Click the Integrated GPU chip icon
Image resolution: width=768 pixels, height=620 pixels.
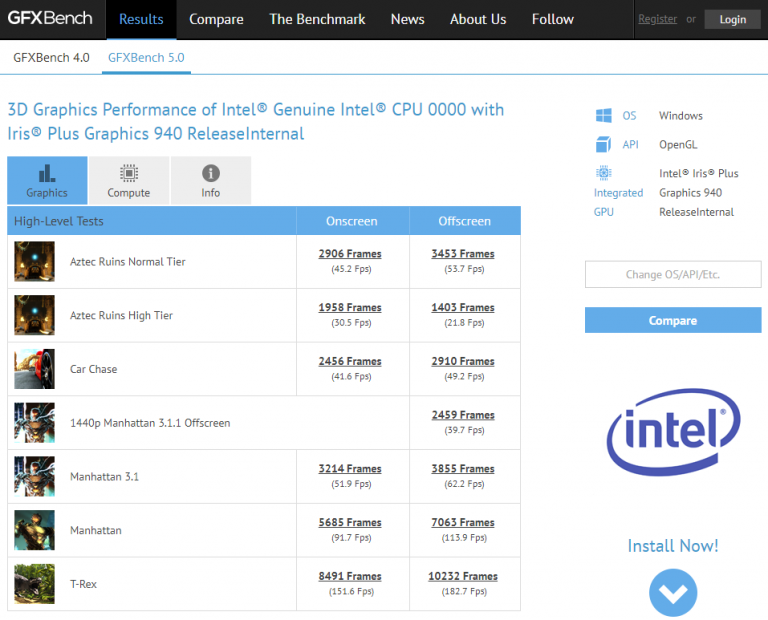(603, 173)
